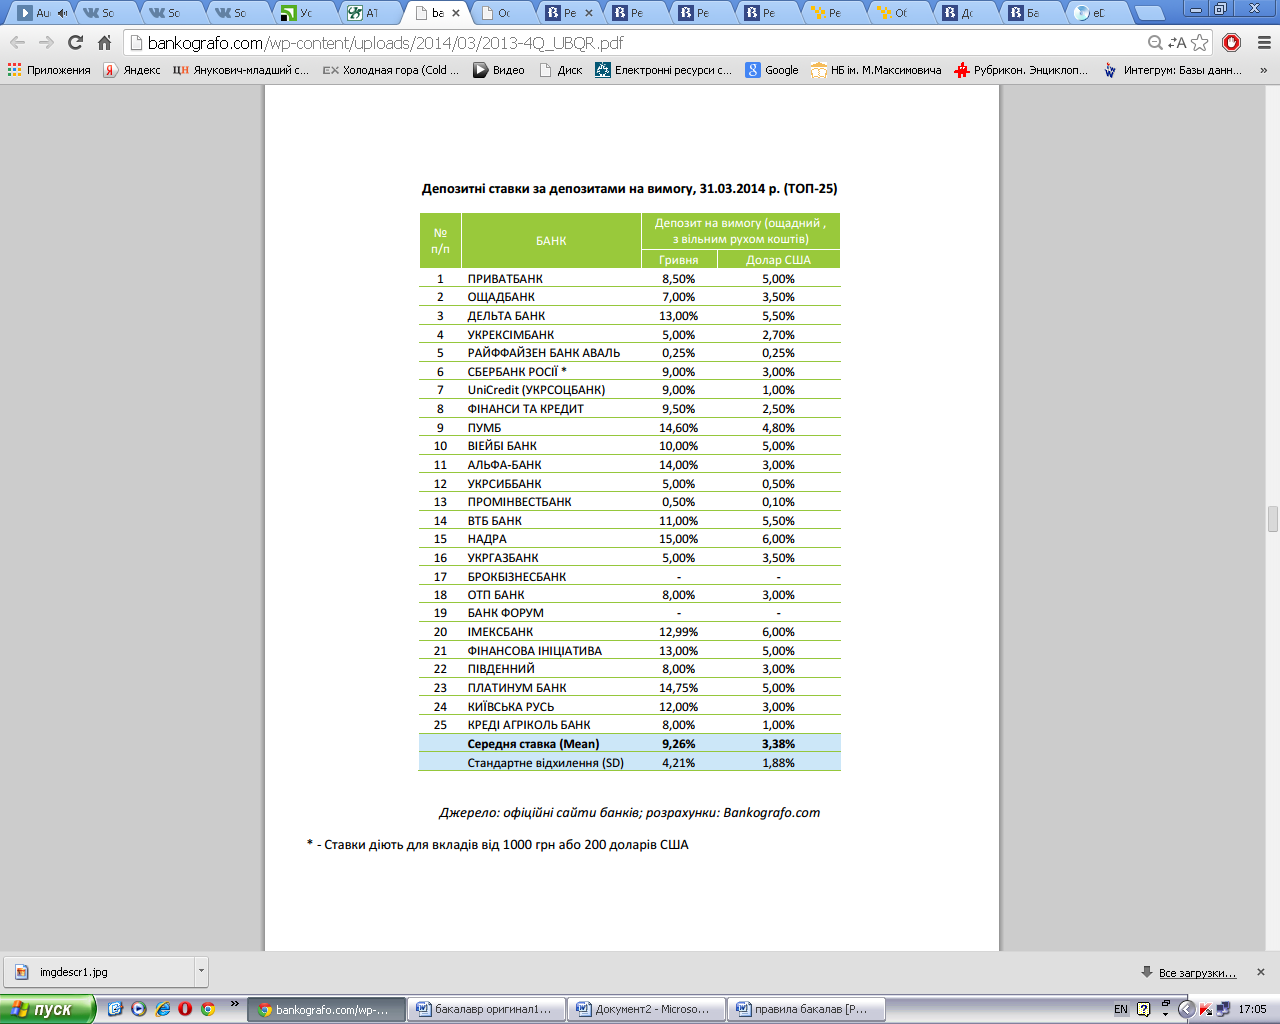Bookmark this page with the star icon

click(x=1200, y=43)
